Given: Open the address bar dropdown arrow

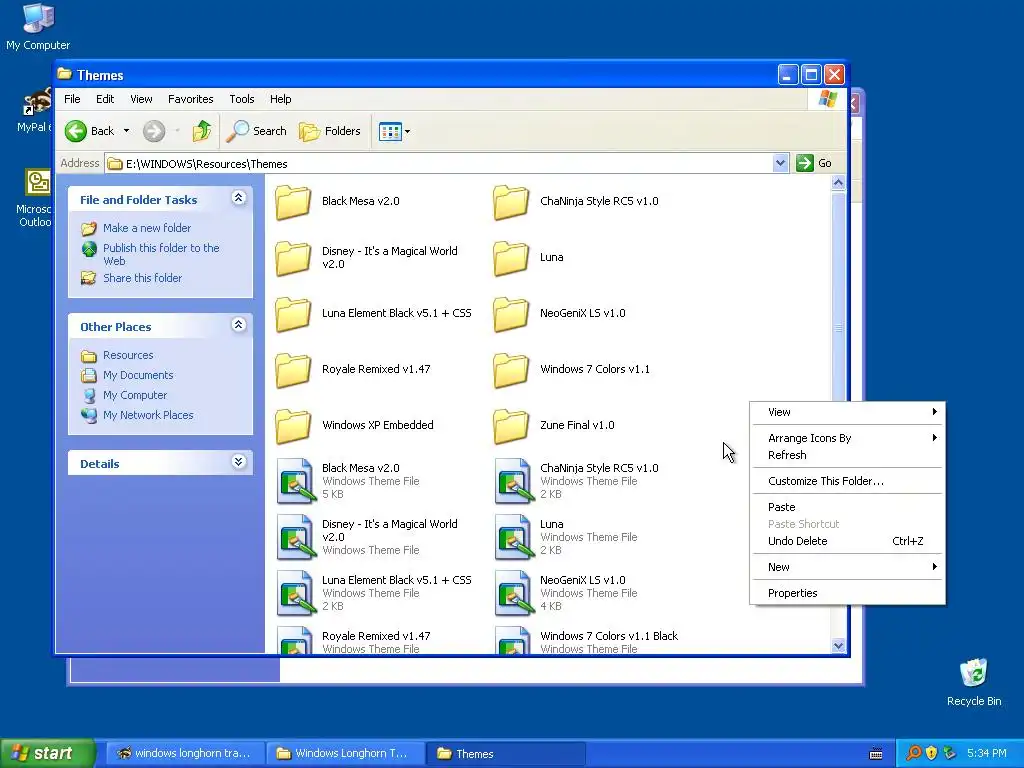Looking at the screenshot, I should [x=780, y=163].
